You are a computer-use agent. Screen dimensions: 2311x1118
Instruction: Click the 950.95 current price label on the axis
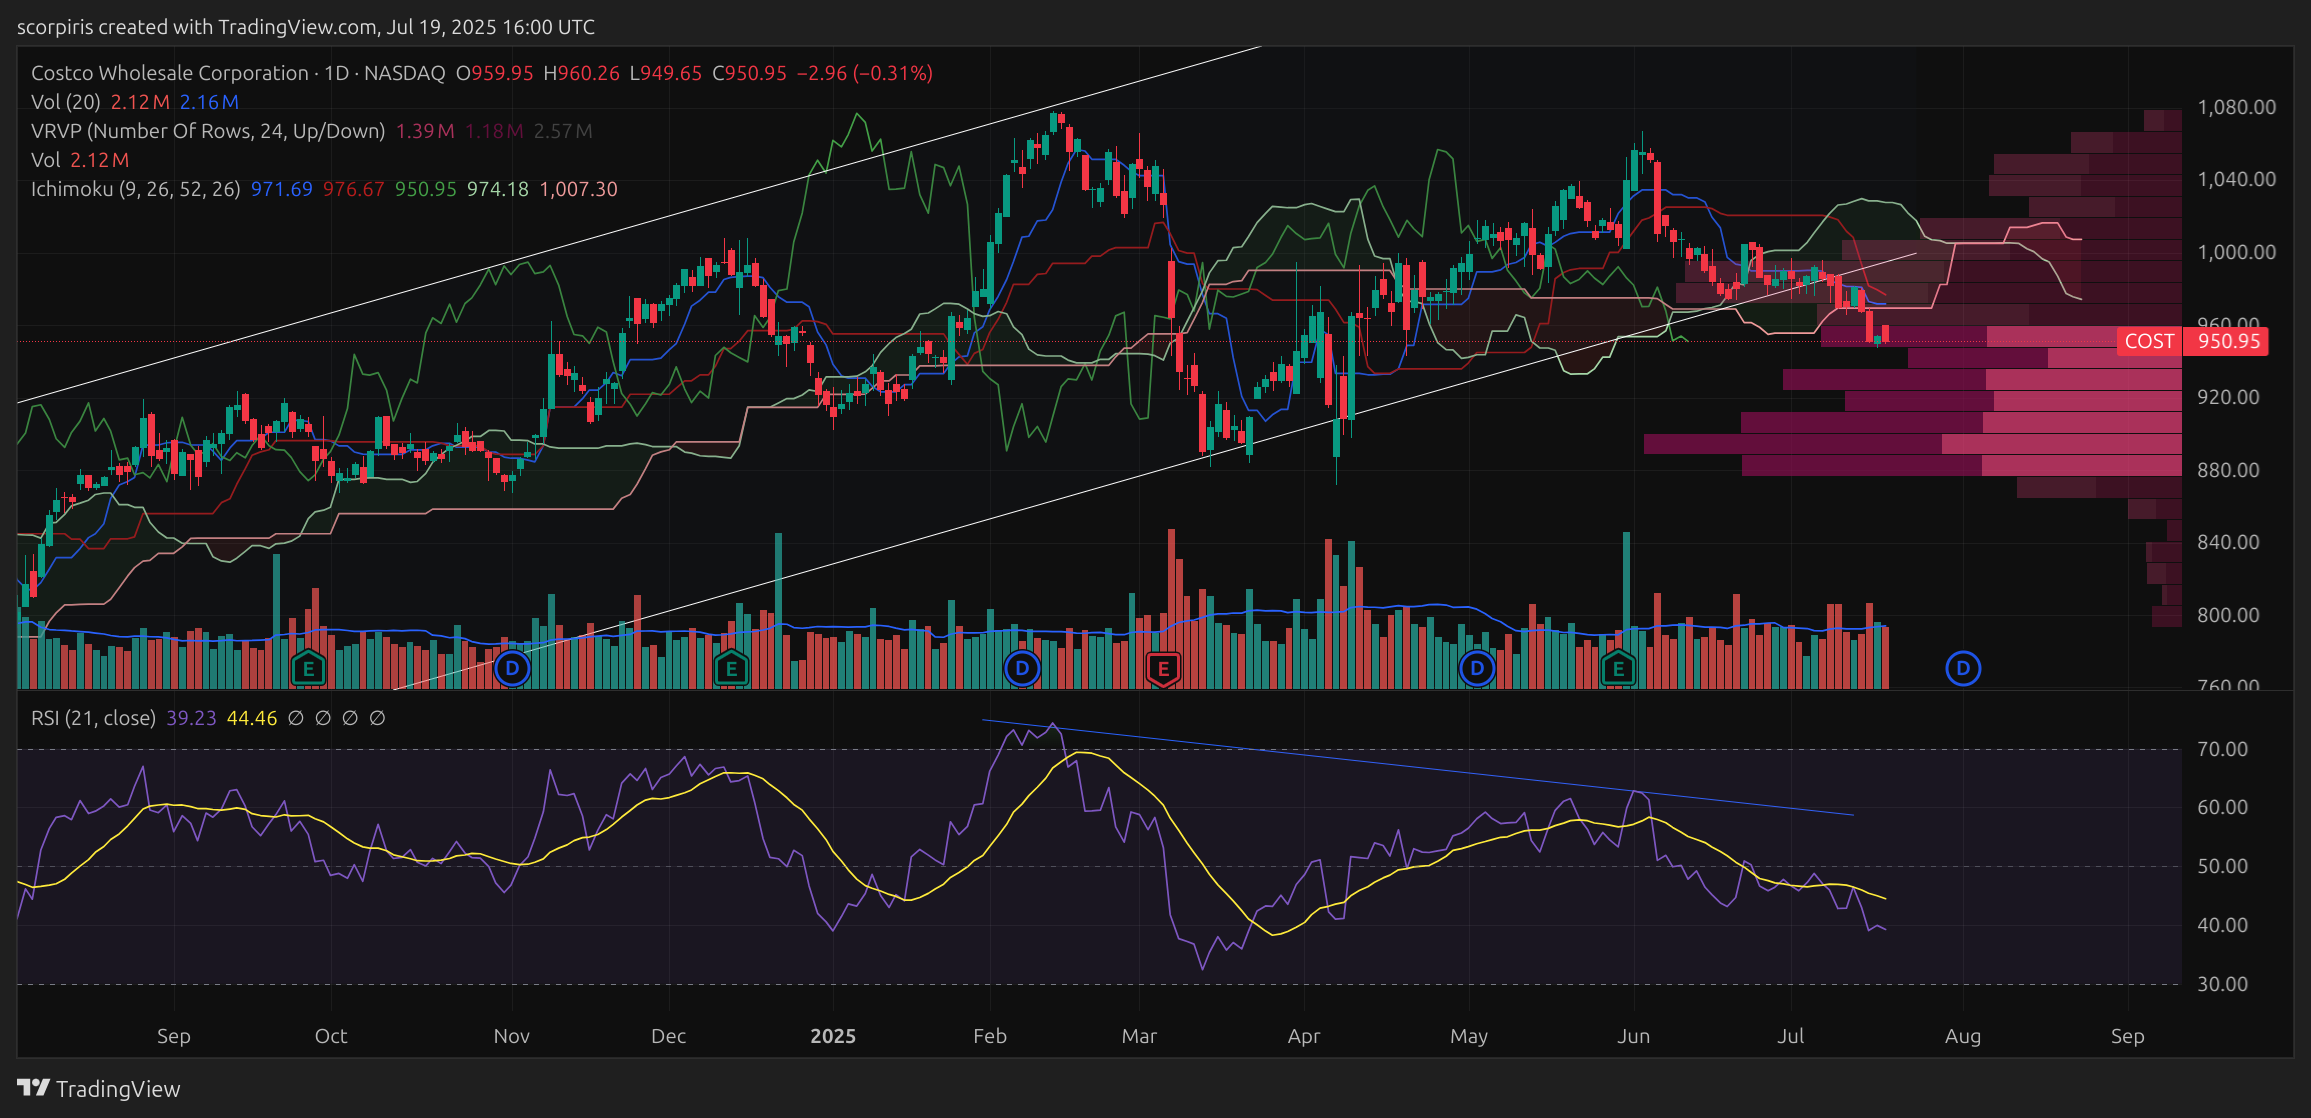point(2229,341)
